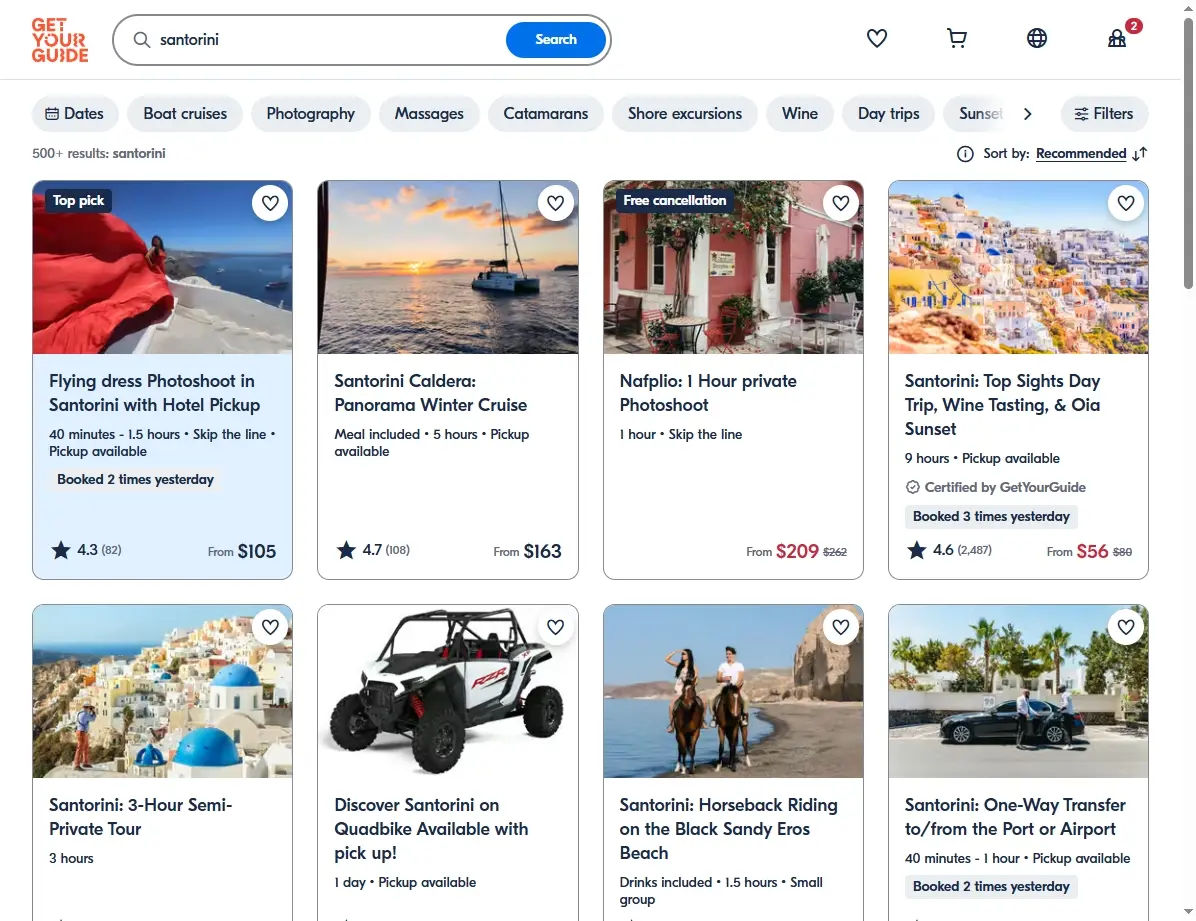Image resolution: width=1196 pixels, height=921 pixels.
Task: Click the 4.7 (108) star rating
Action: tap(373, 550)
